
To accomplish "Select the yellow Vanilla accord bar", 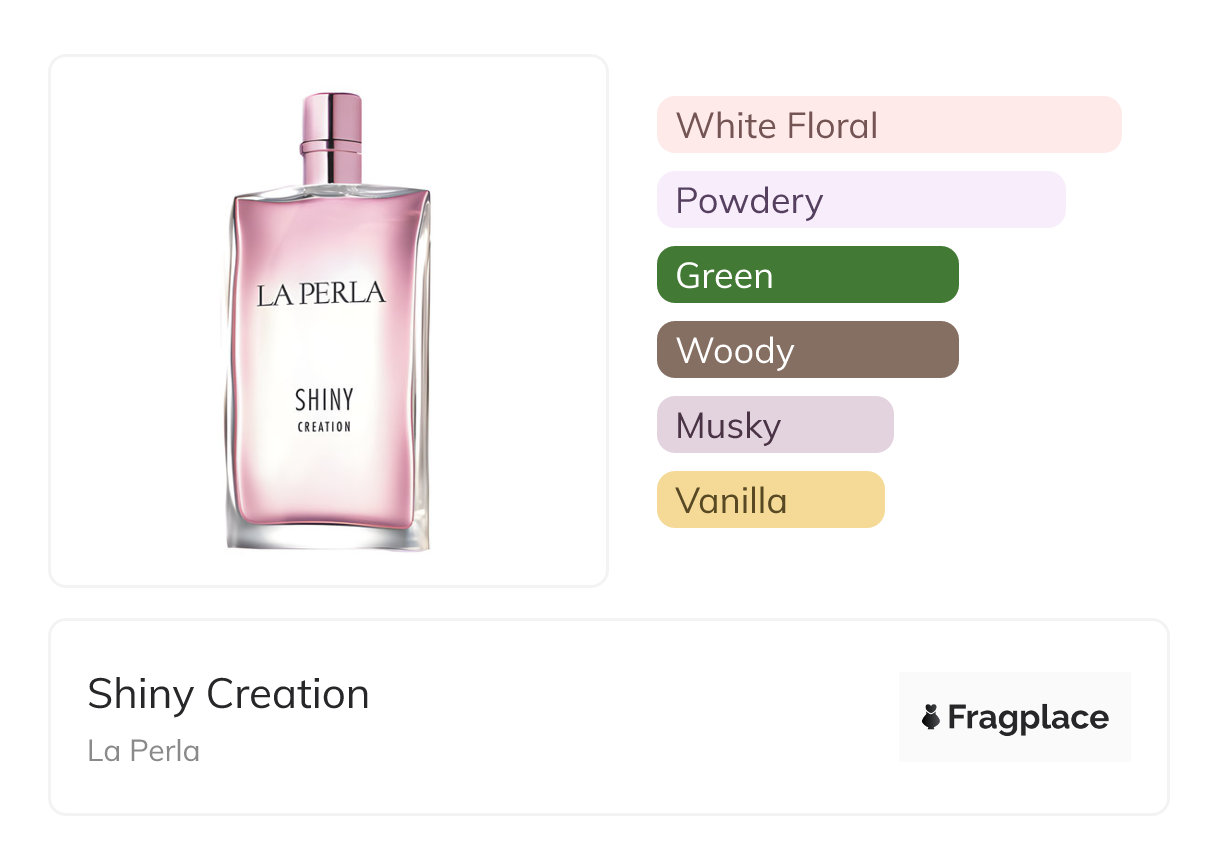I will tap(770, 500).
